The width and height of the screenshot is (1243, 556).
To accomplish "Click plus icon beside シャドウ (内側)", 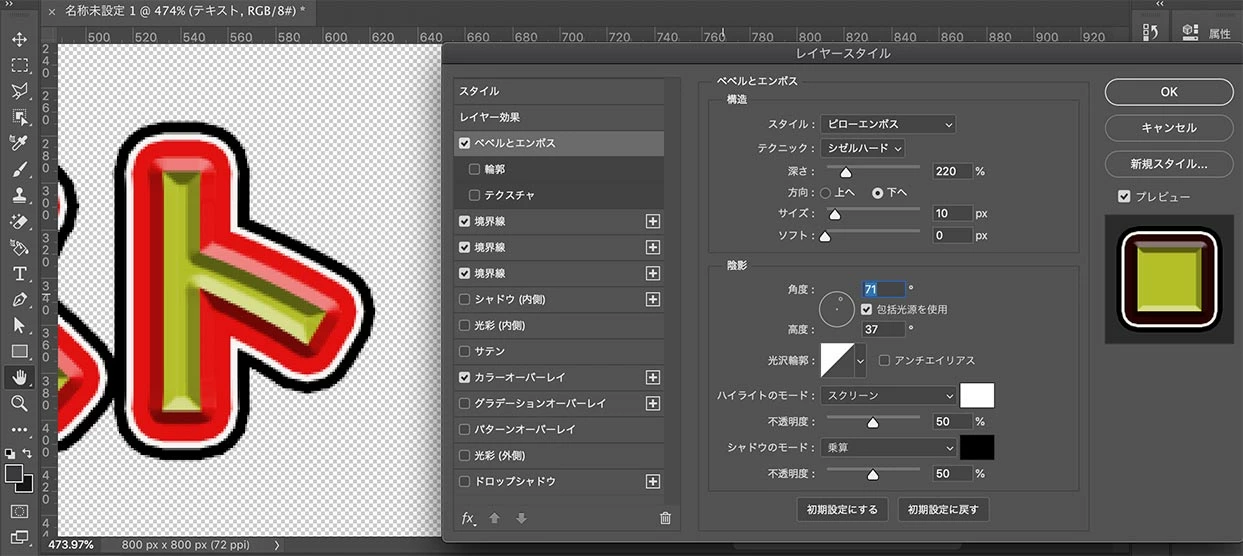I will [653, 299].
